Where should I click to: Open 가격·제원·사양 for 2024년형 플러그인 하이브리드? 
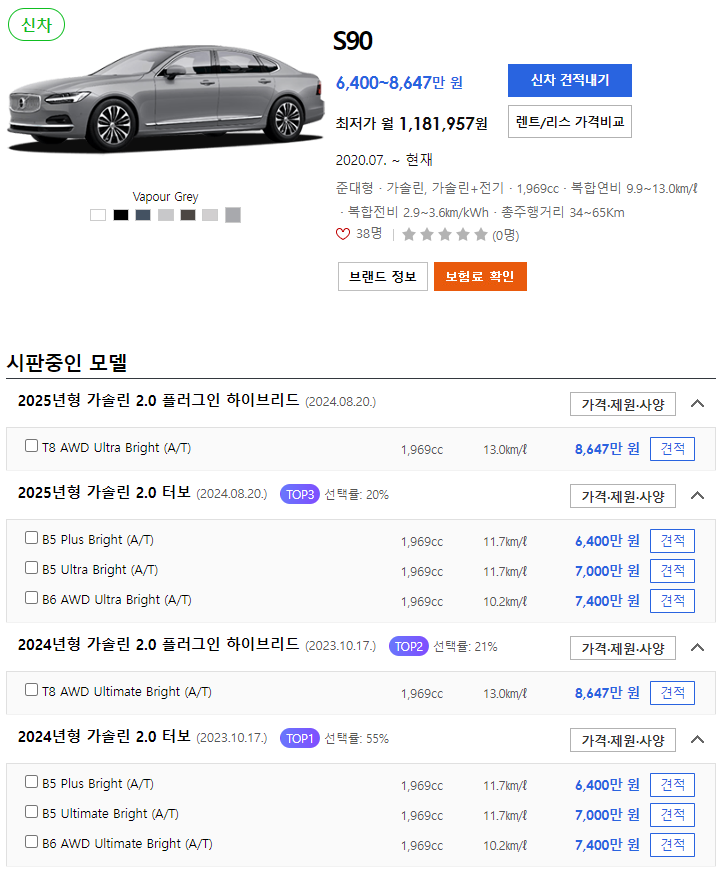(623, 648)
